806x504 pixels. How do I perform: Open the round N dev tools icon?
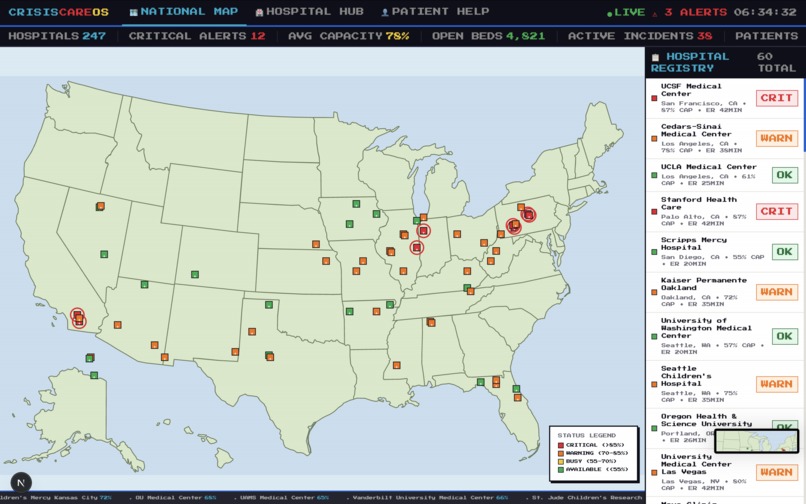pyautogui.click(x=21, y=482)
